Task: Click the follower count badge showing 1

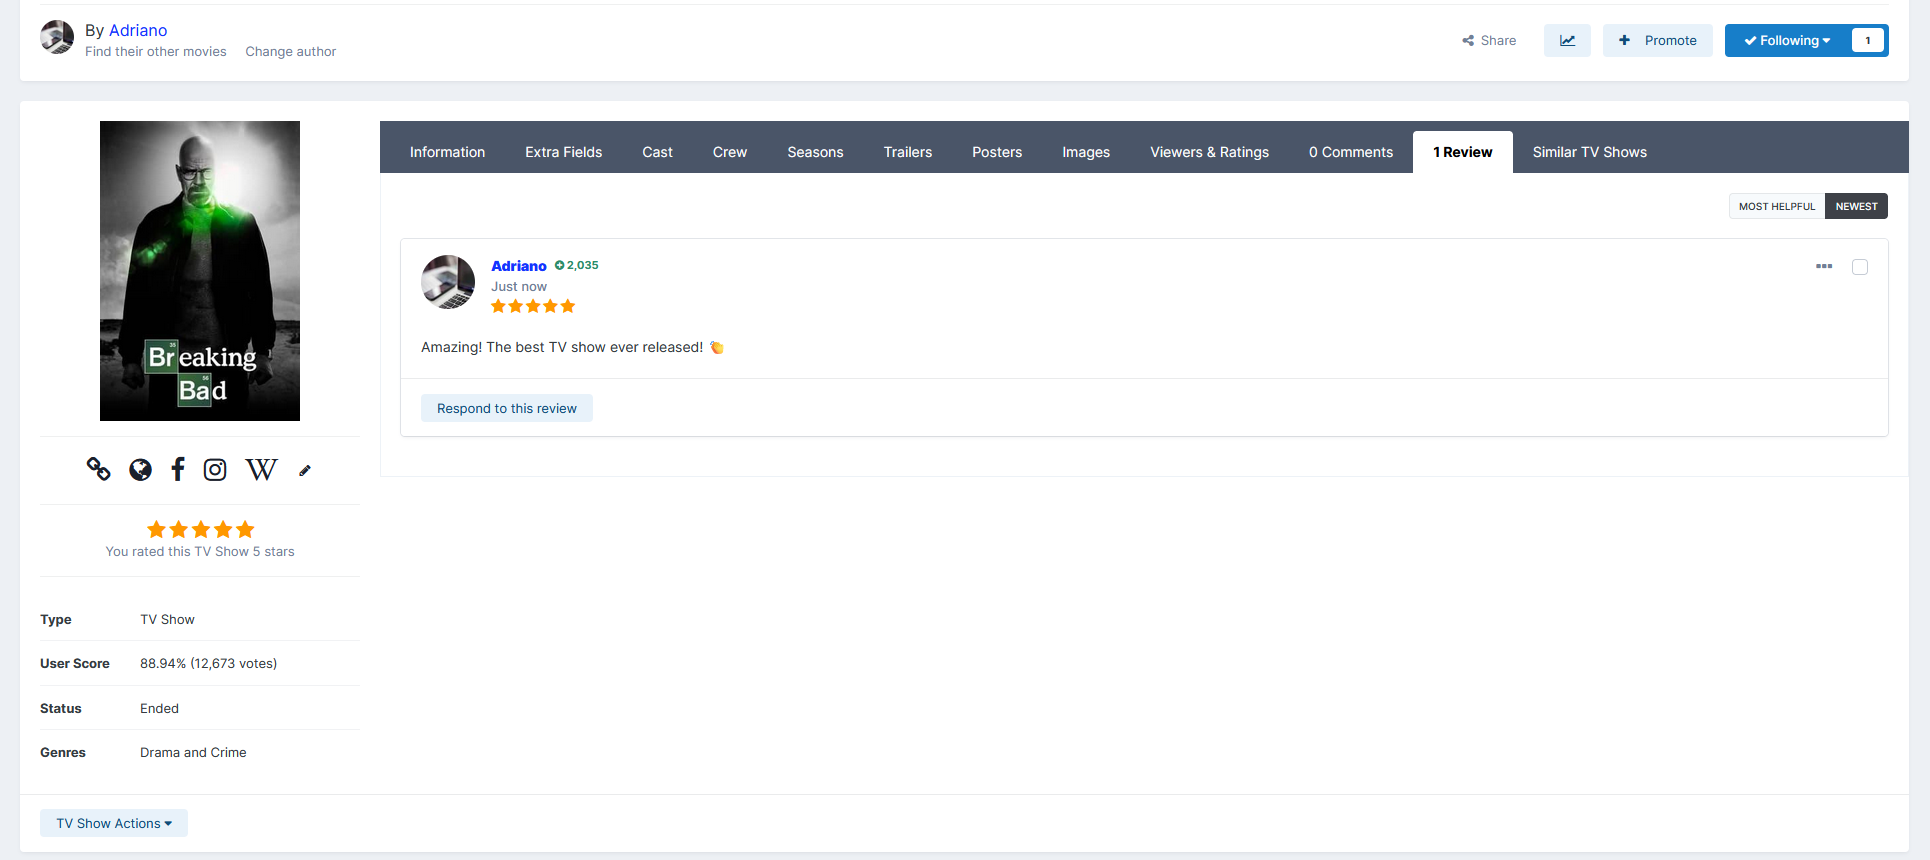Action: (x=1868, y=41)
